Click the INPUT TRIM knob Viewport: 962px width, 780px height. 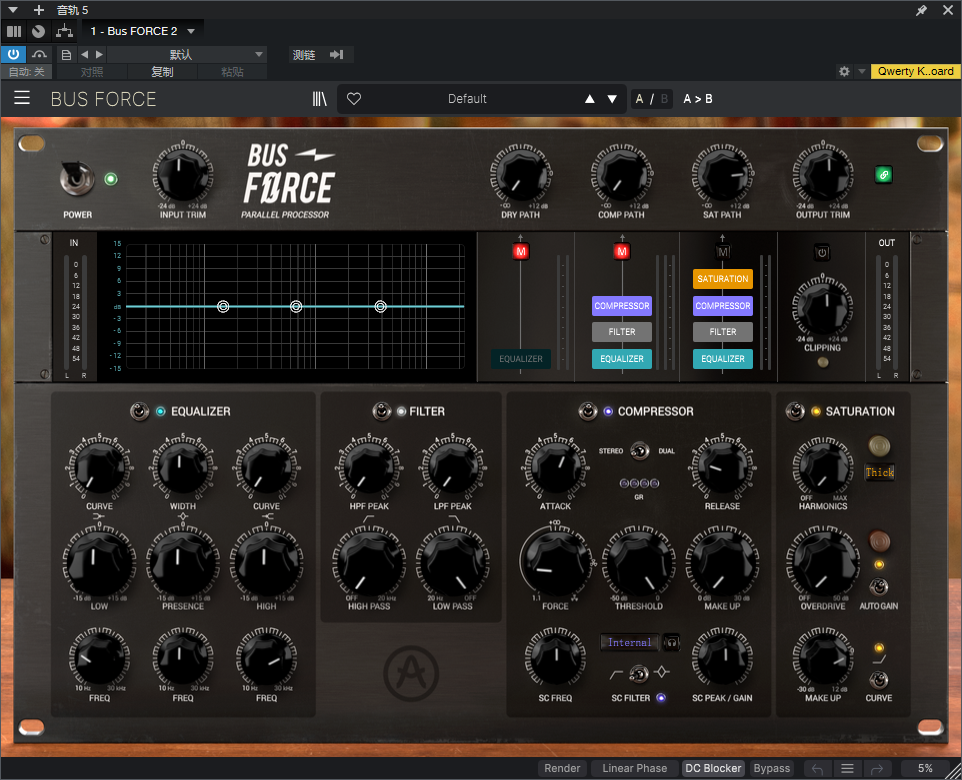click(x=182, y=174)
